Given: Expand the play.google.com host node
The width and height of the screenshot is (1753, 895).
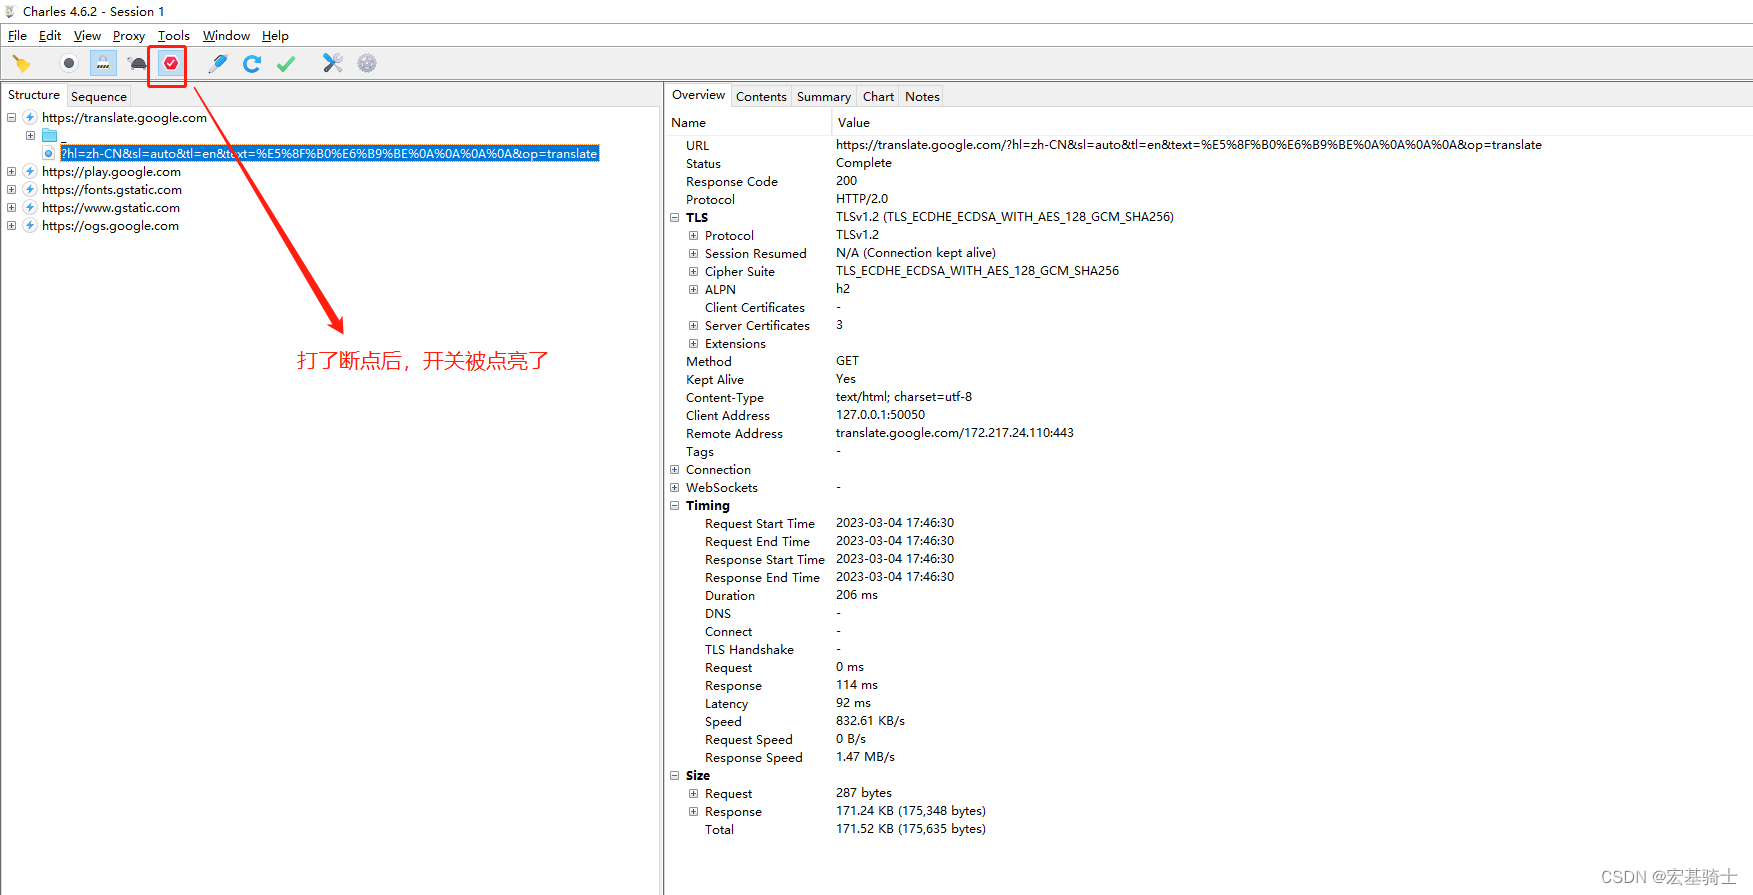Looking at the screenshot, I should [x=12, y=172].
